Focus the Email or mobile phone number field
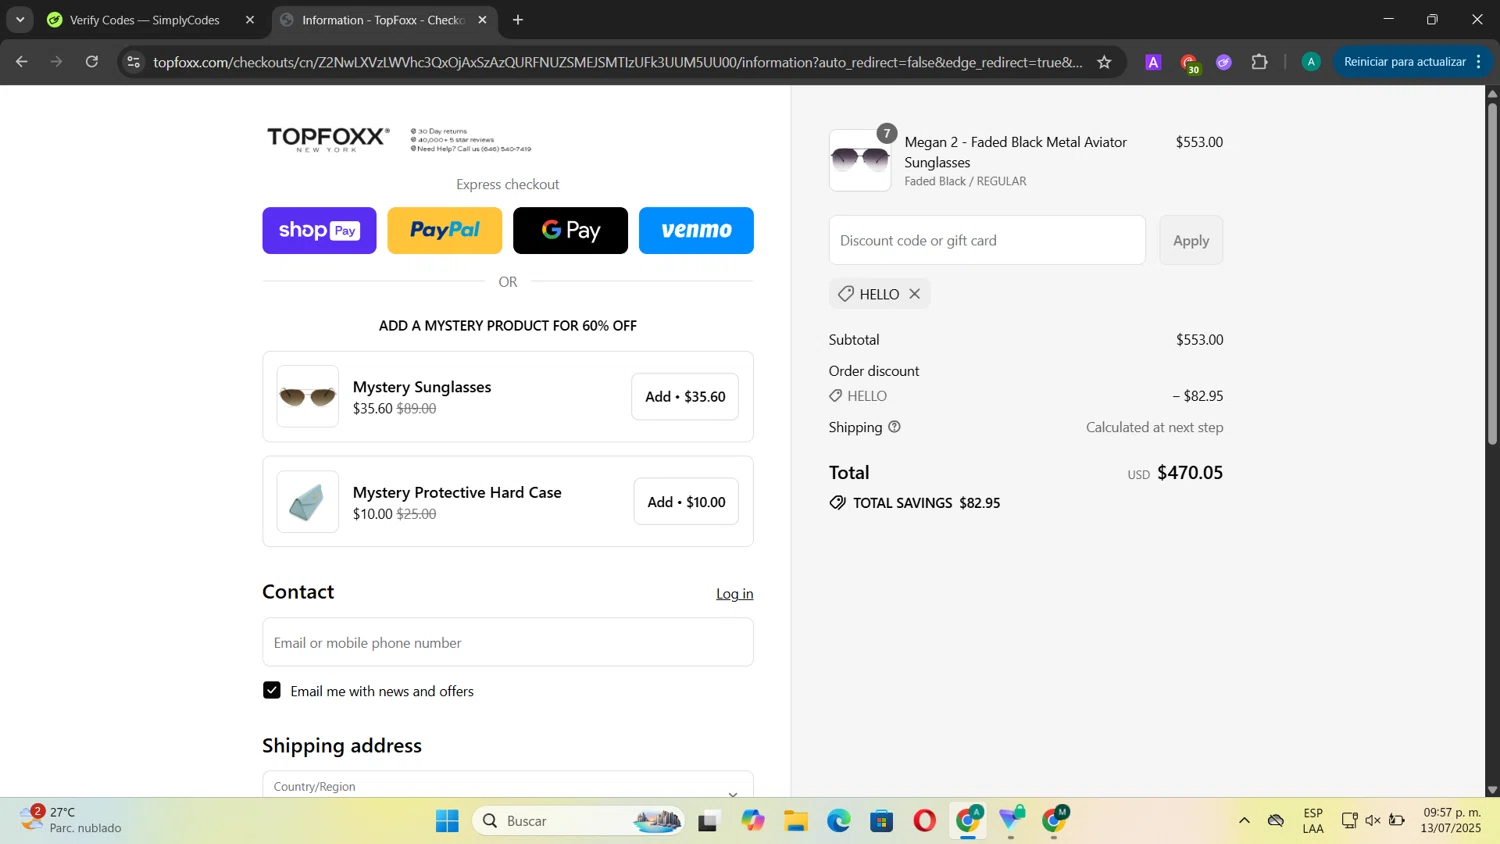1500x844 pixels. (508, 642)
